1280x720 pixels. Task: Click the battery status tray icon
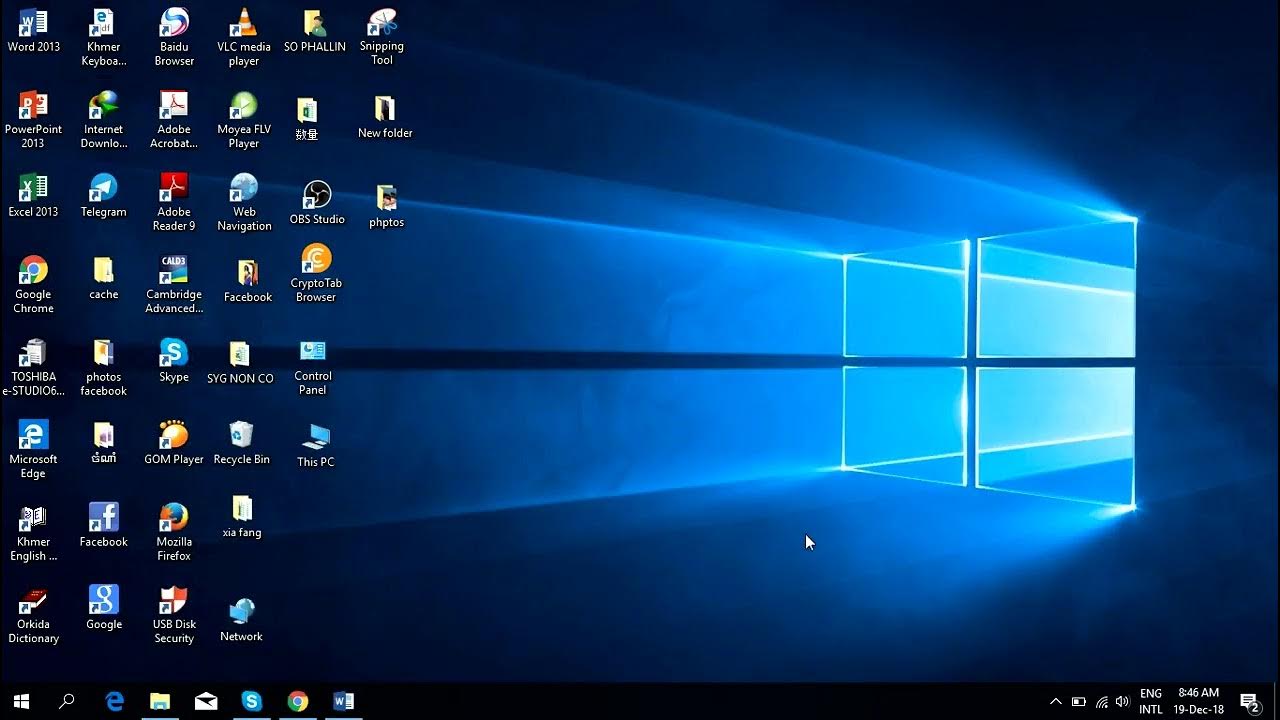coord(1079,702)
